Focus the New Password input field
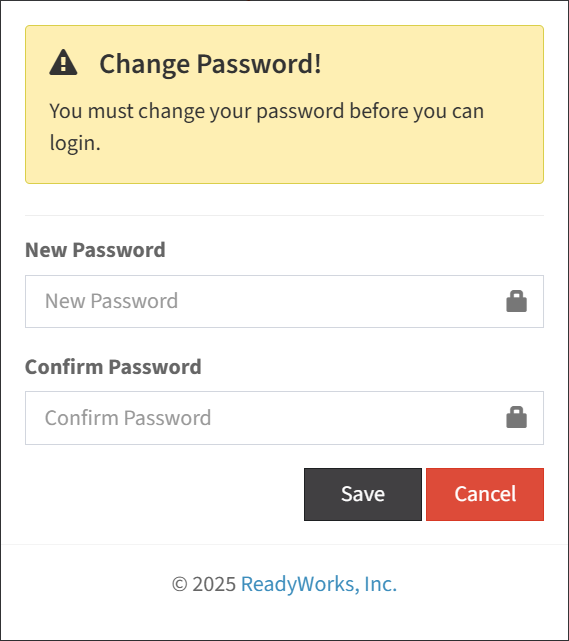 284,301
